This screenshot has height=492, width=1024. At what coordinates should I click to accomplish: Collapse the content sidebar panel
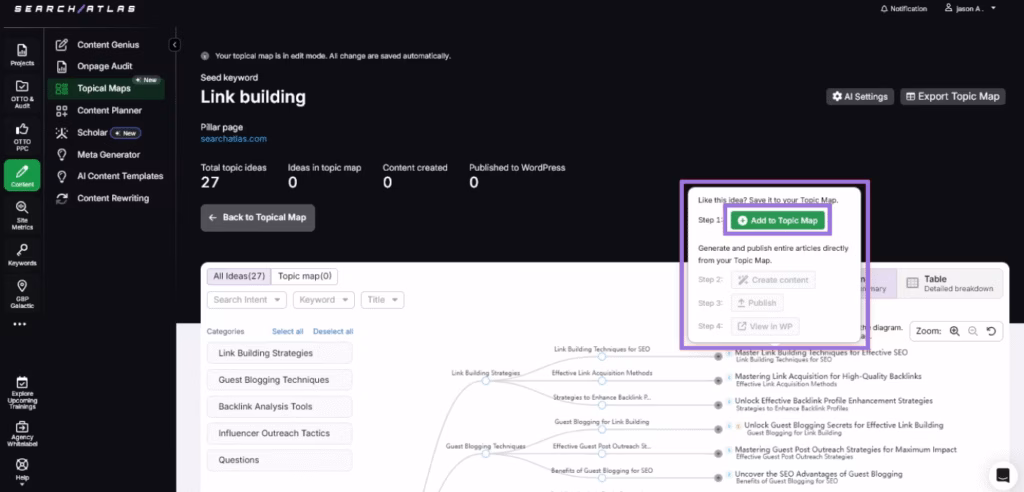click(174, 45)
